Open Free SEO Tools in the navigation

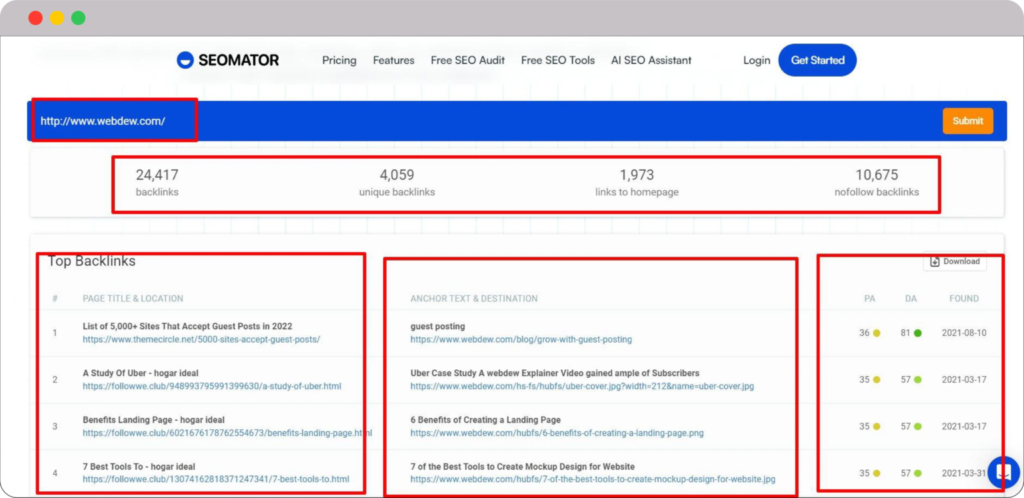click(558, 60)
